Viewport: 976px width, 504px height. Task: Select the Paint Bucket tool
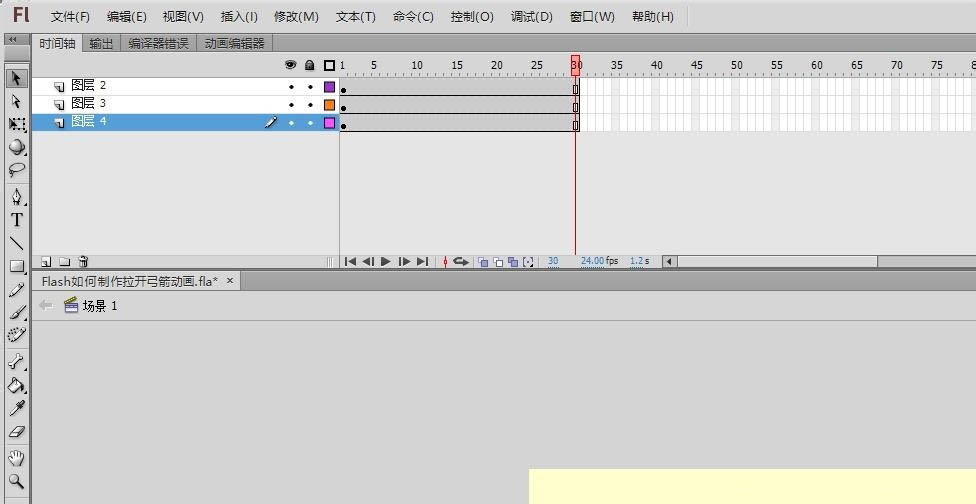(x=16, y=385)
